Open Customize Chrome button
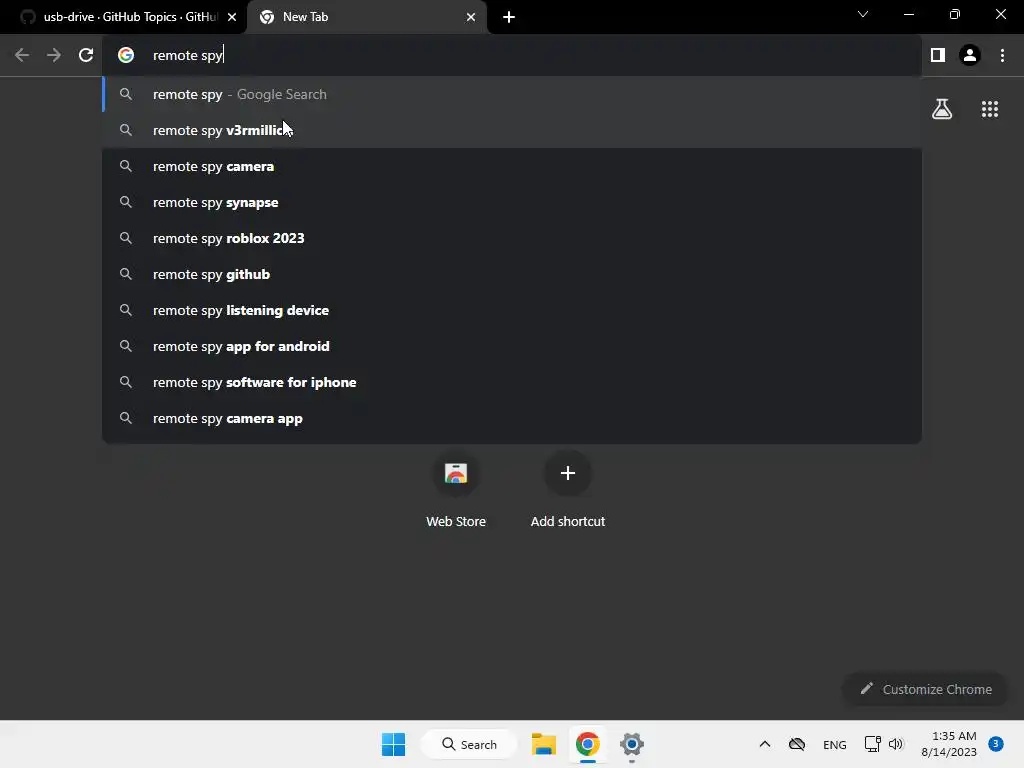 pos(925,689)
